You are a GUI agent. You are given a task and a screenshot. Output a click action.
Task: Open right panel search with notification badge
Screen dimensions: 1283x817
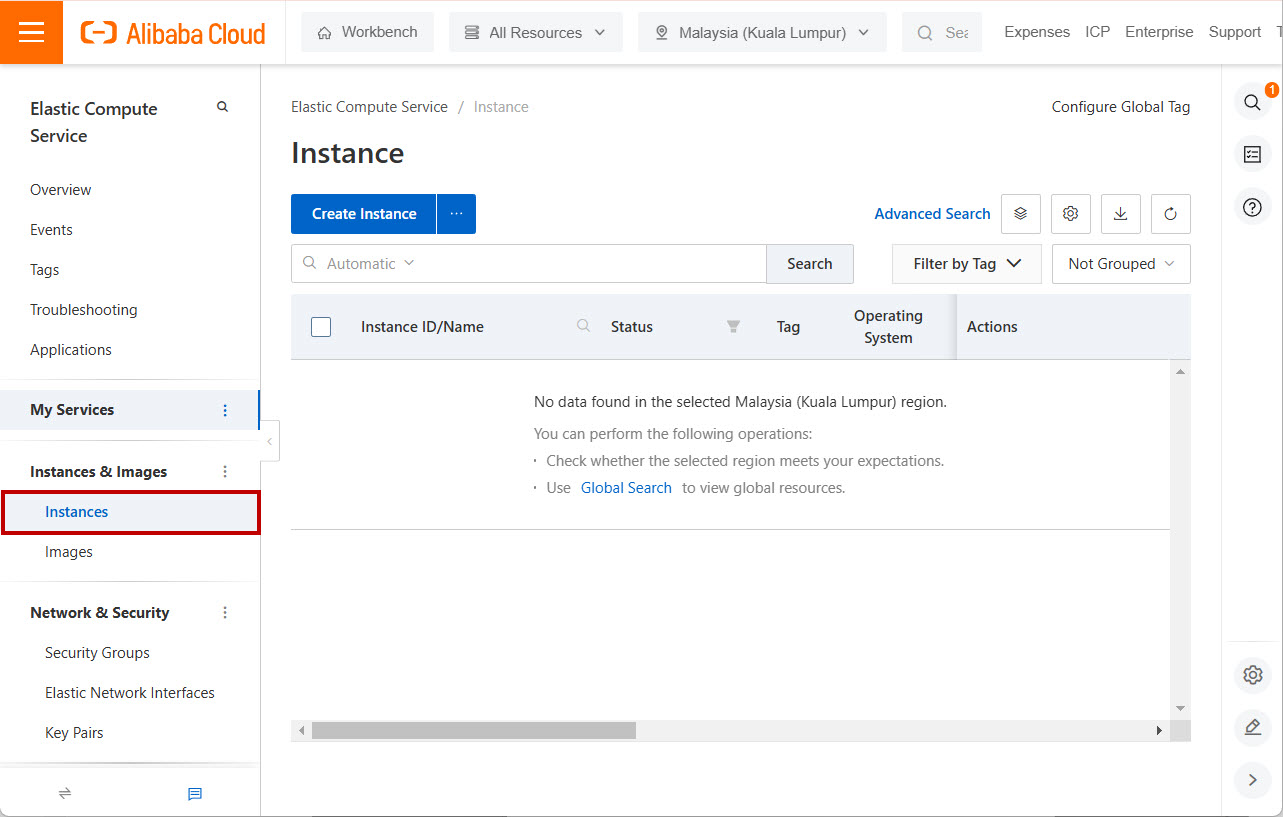click(1252, 102)
